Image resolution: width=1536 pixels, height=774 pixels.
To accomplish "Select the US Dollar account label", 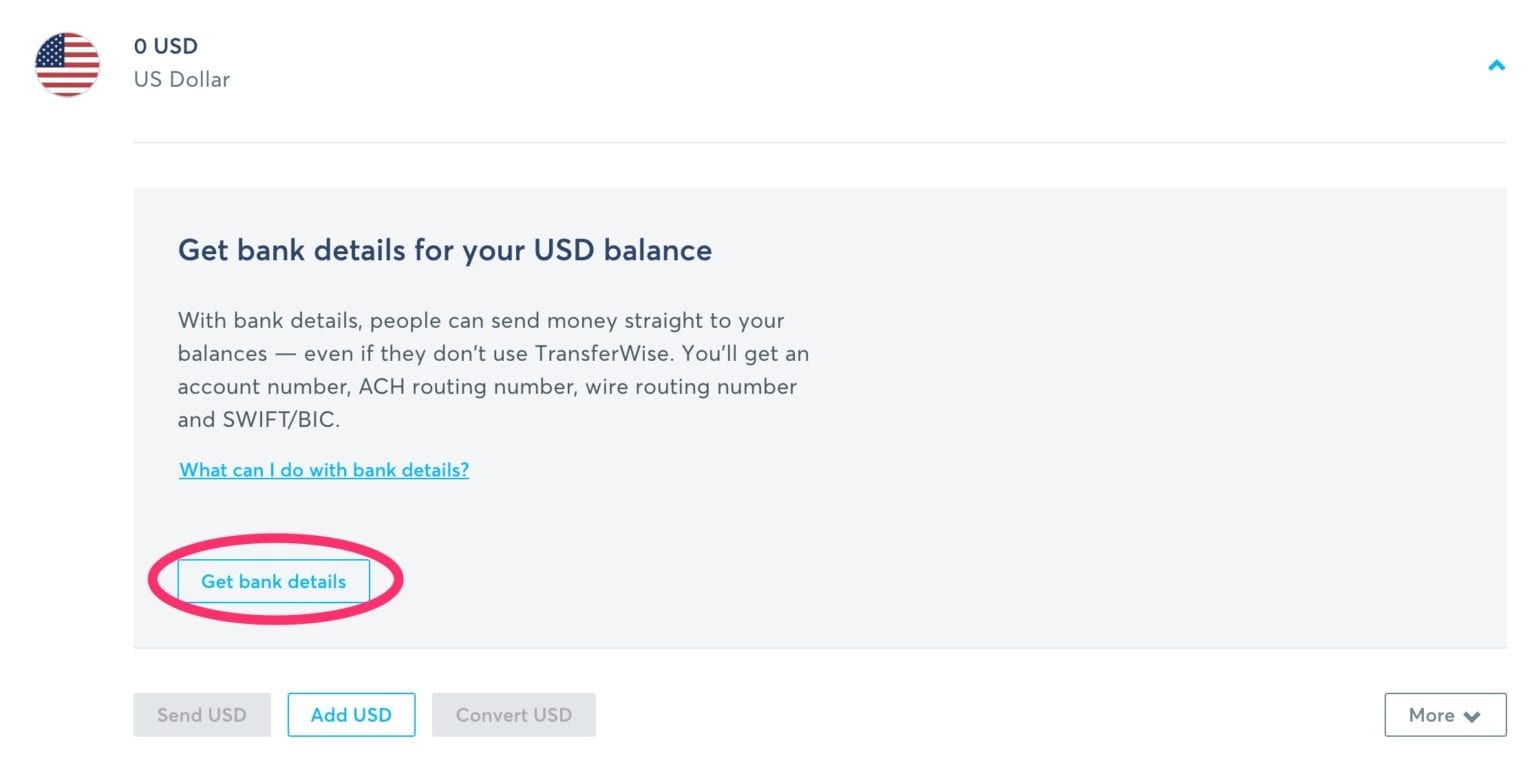I will click(x=182, y=79).
